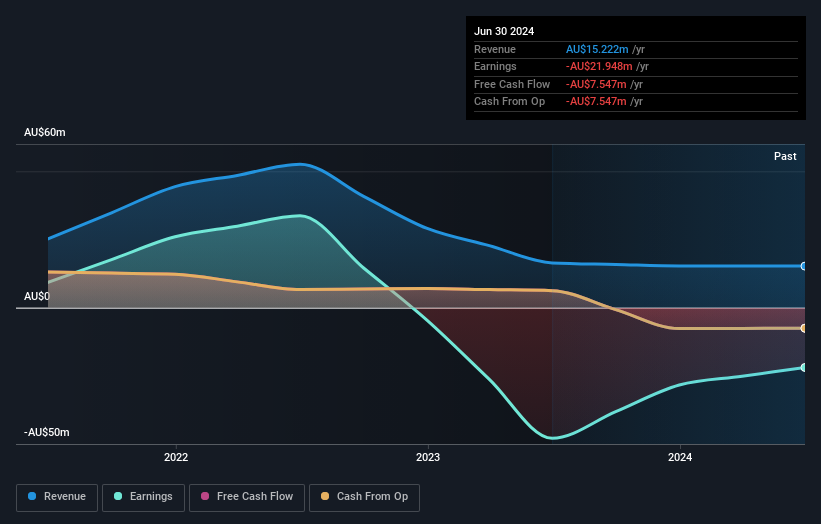Select the 2023 x-axis label
The height and width of the screenshot is (524, 821).
click(428, 457)
